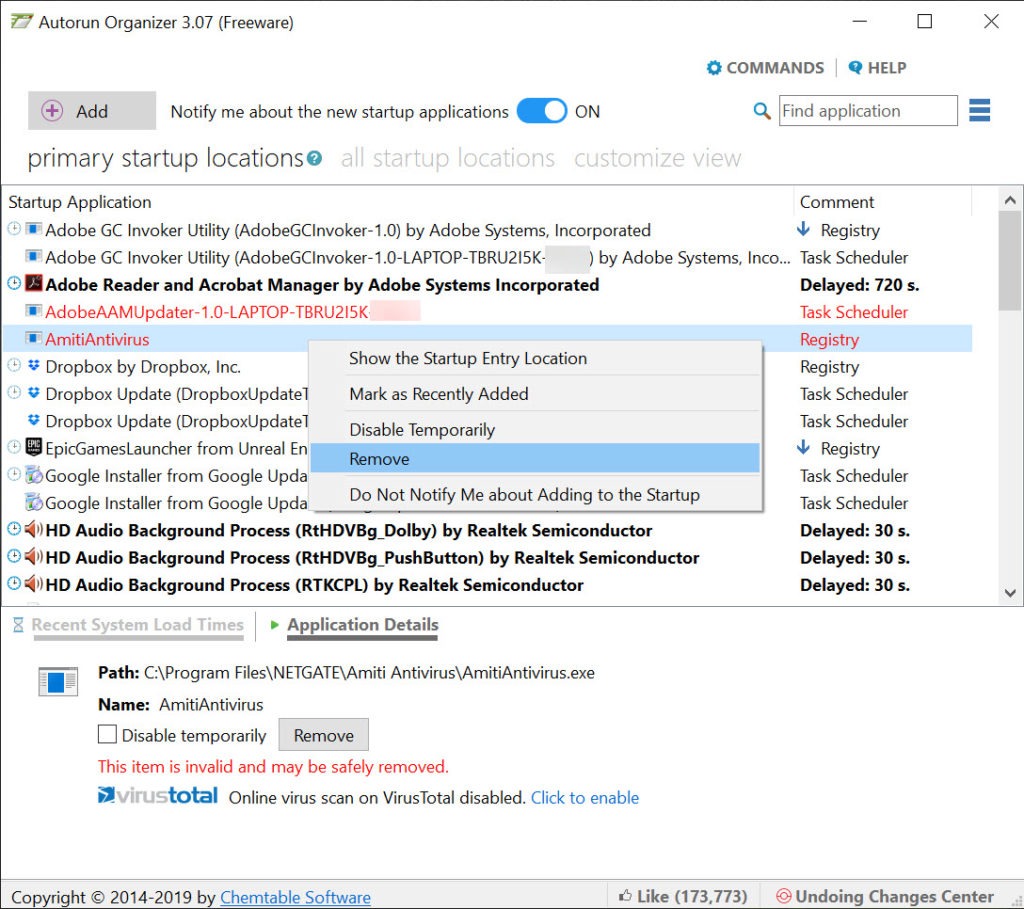Screen dimensions: 1024x909
Task: Click the AmitiAntivirus row icon
Action: point(33,338)
